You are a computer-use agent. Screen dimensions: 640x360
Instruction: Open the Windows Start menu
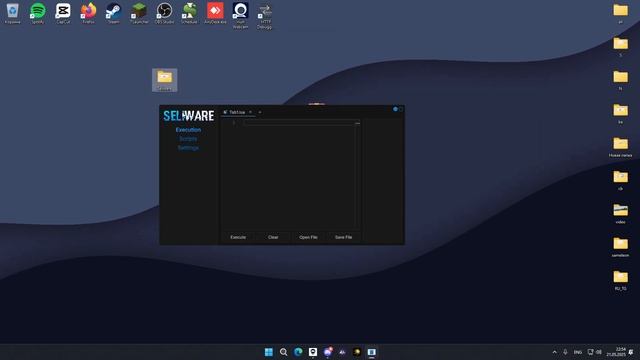pyautogui.click(x=269, y=352)
